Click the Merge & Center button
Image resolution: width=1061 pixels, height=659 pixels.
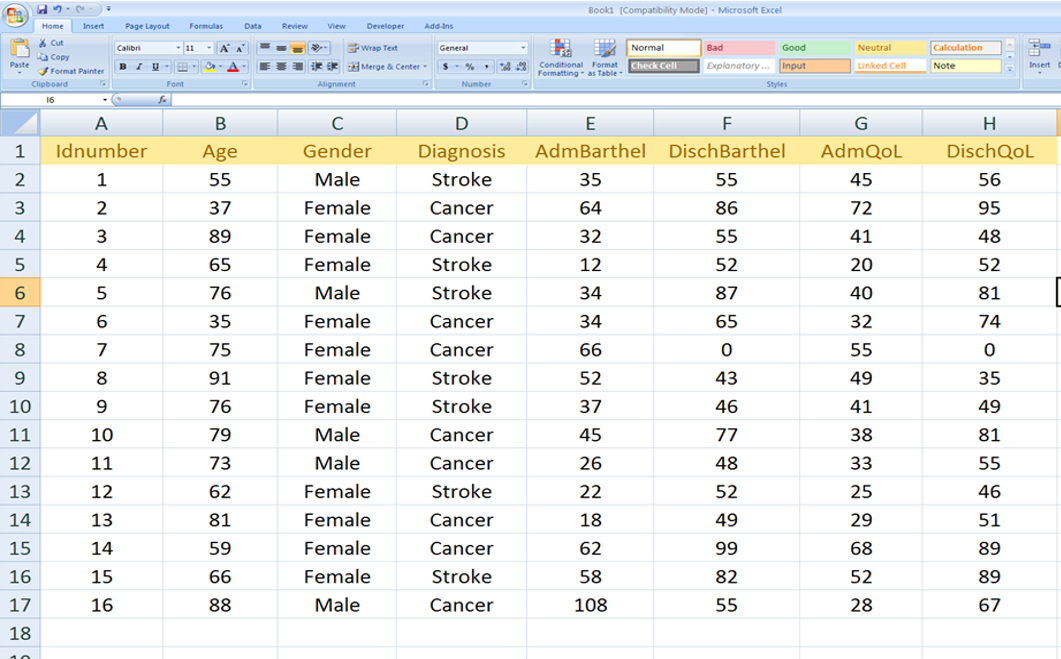click(x=385, y=67)
